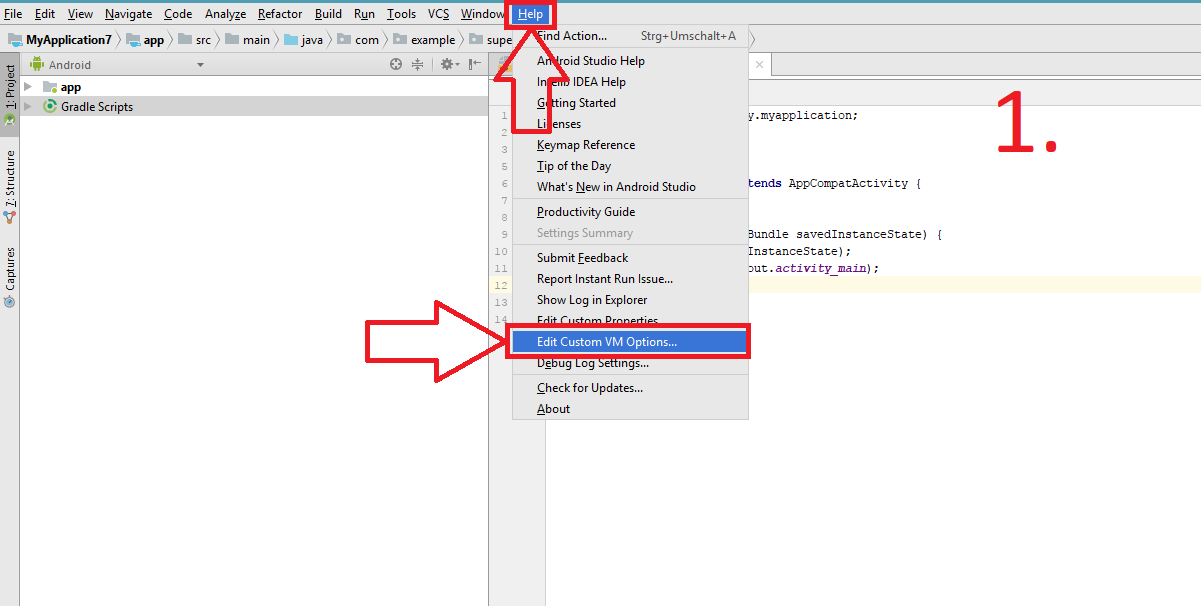Open the Code menu

178,14
